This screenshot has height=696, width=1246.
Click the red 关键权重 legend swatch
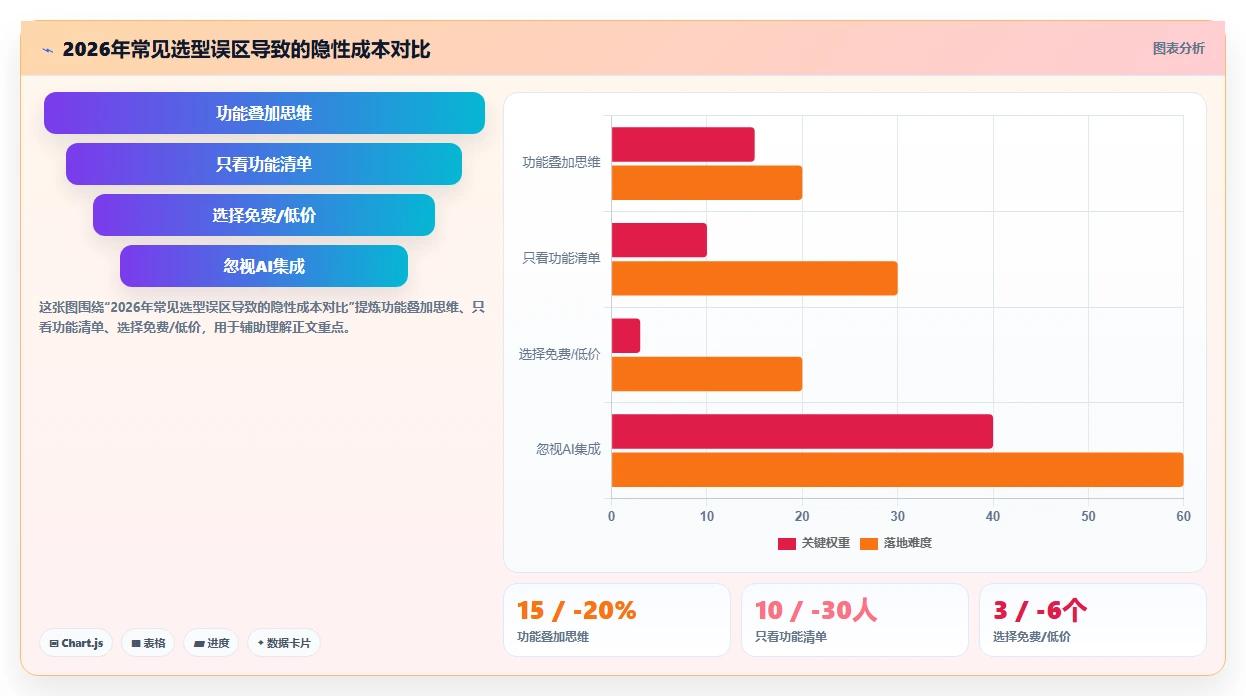(787, 544)
